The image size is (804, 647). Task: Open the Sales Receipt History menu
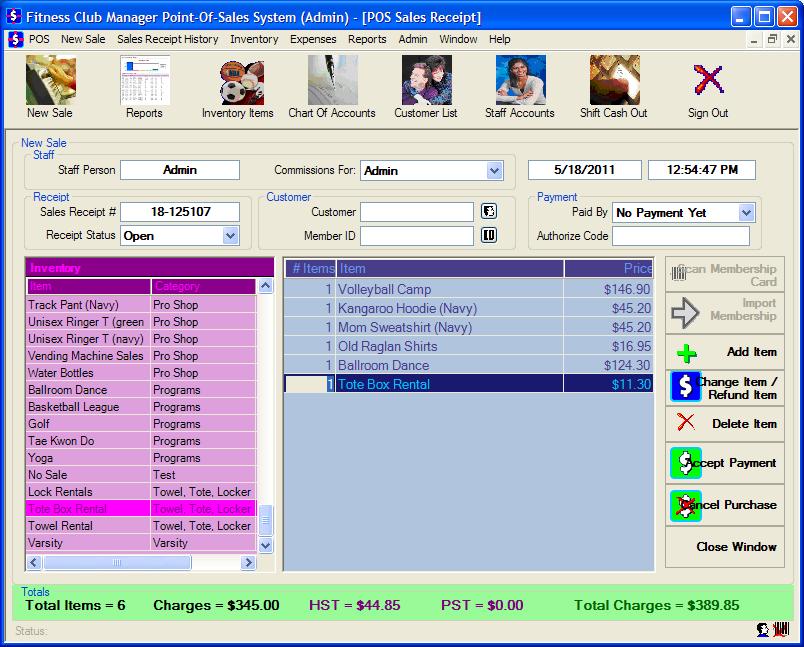(167, 39)
